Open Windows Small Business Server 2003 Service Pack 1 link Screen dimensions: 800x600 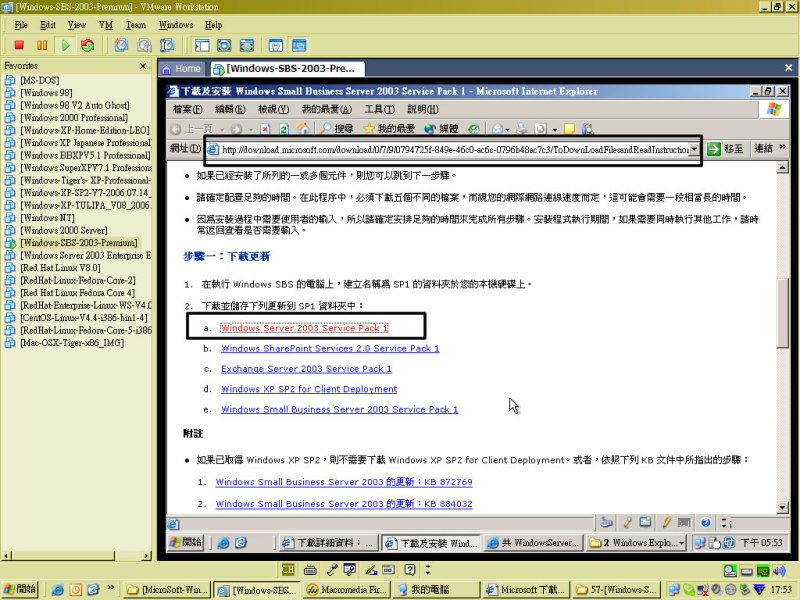coord(339,409)
